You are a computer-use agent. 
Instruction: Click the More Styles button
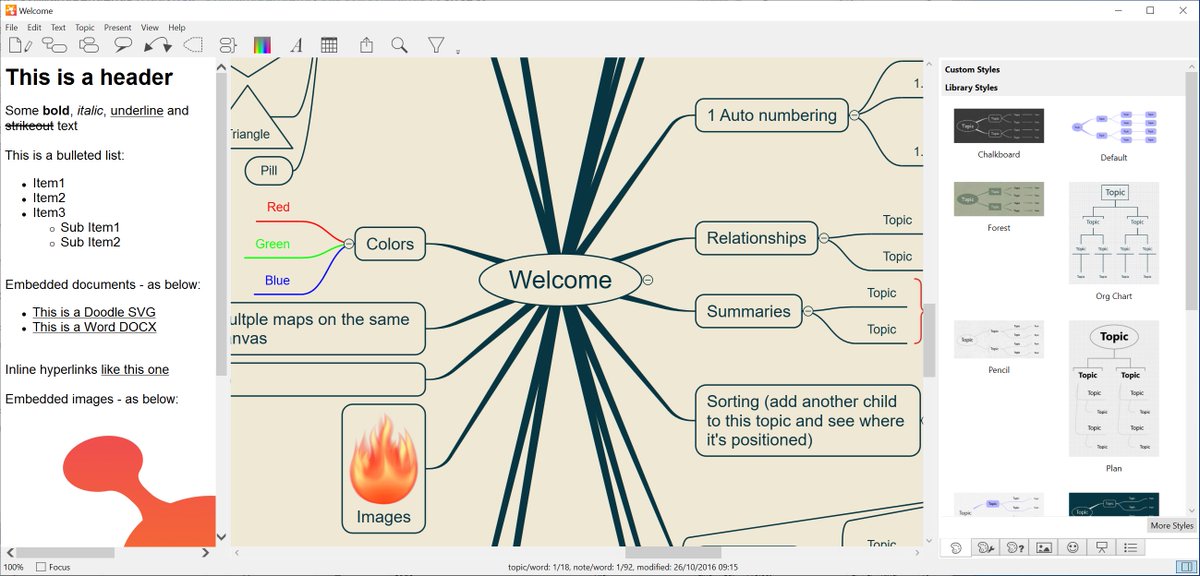pos(1170,525)
